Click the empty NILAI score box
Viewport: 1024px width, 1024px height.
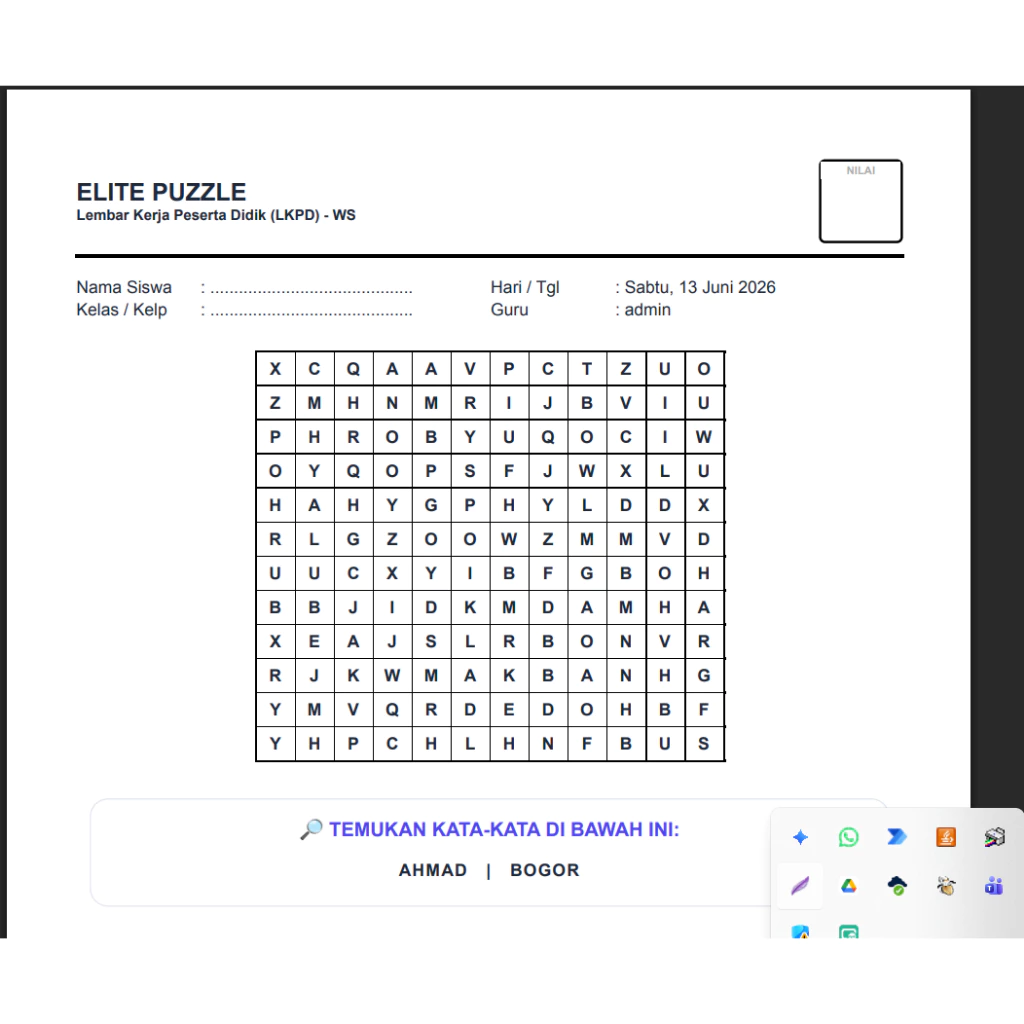point(861,201)
